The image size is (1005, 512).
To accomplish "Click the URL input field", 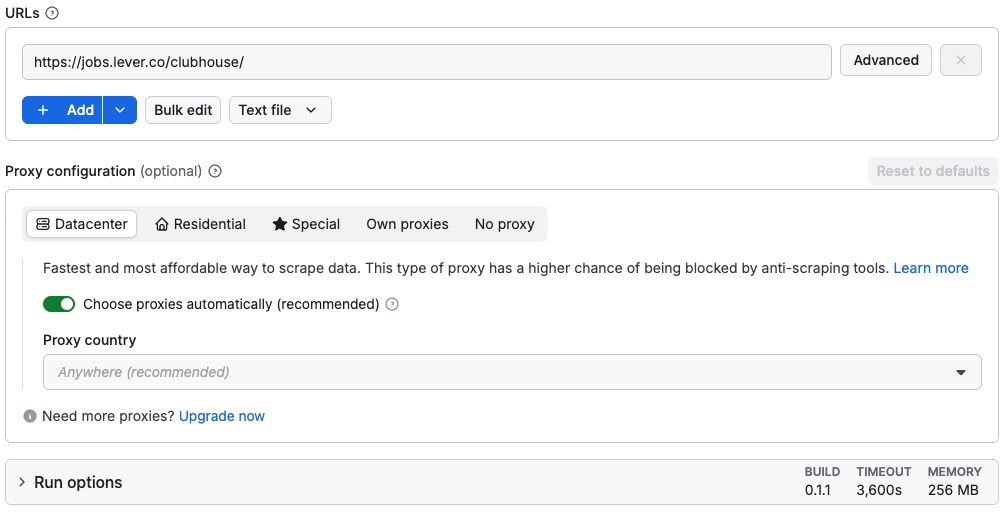I will 427,62.
